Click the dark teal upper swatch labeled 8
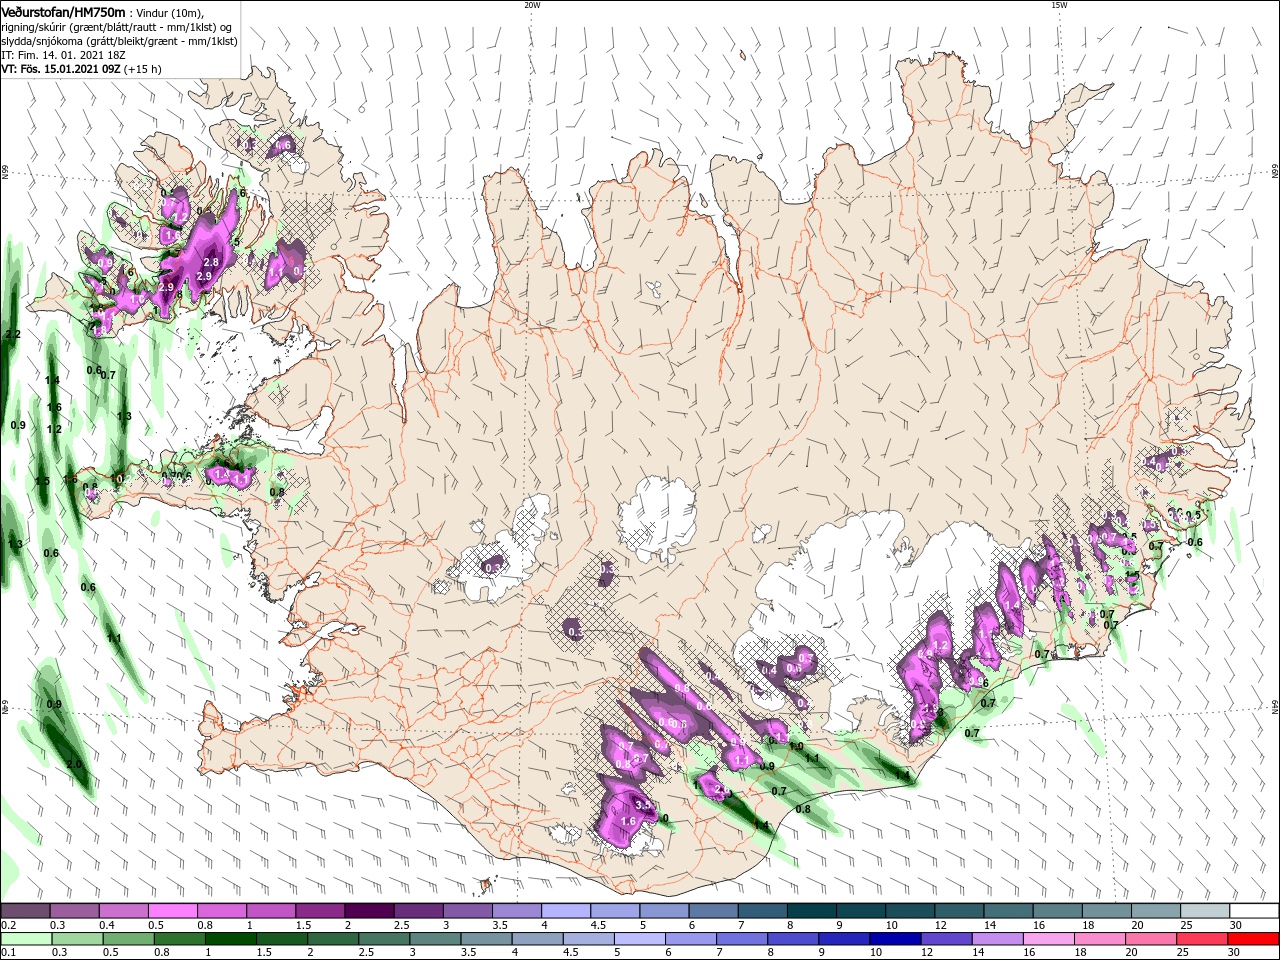1280x960 pixels. 811,911
